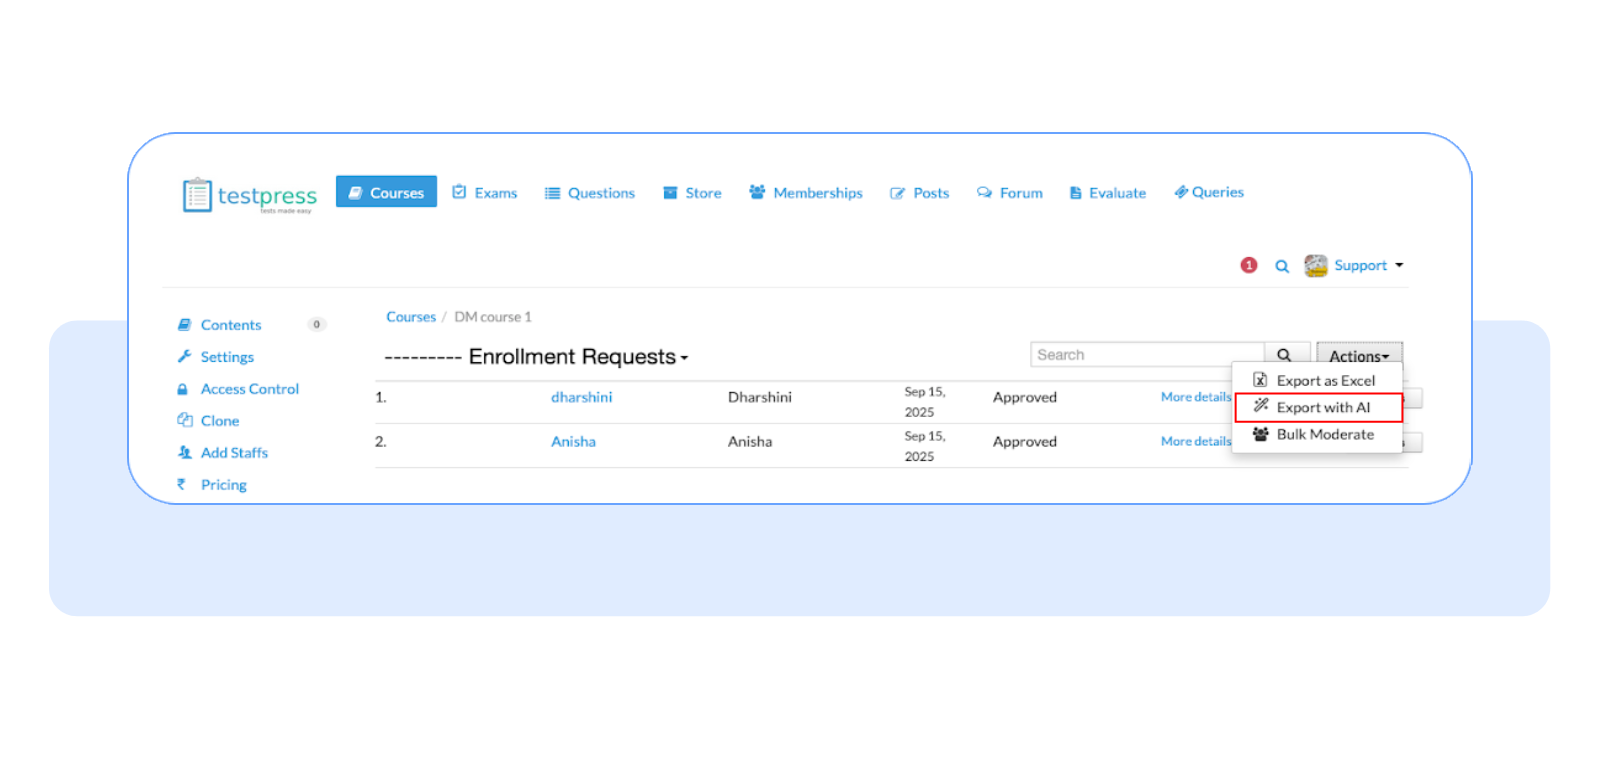Click the red notification badge icon
Viewport: 1600px width, 770px height.
[x=1248, y=265]
